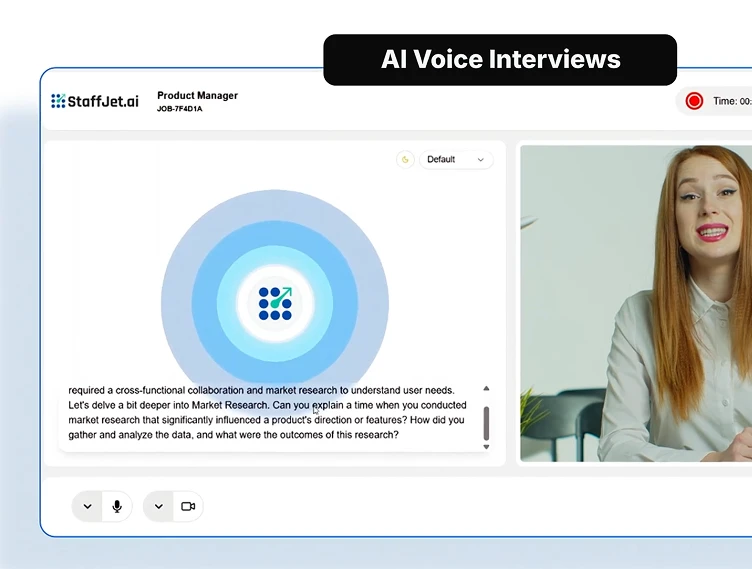Click the AI voice orb center icon
This screenshot has width=752, height=569.
[275, 303]
